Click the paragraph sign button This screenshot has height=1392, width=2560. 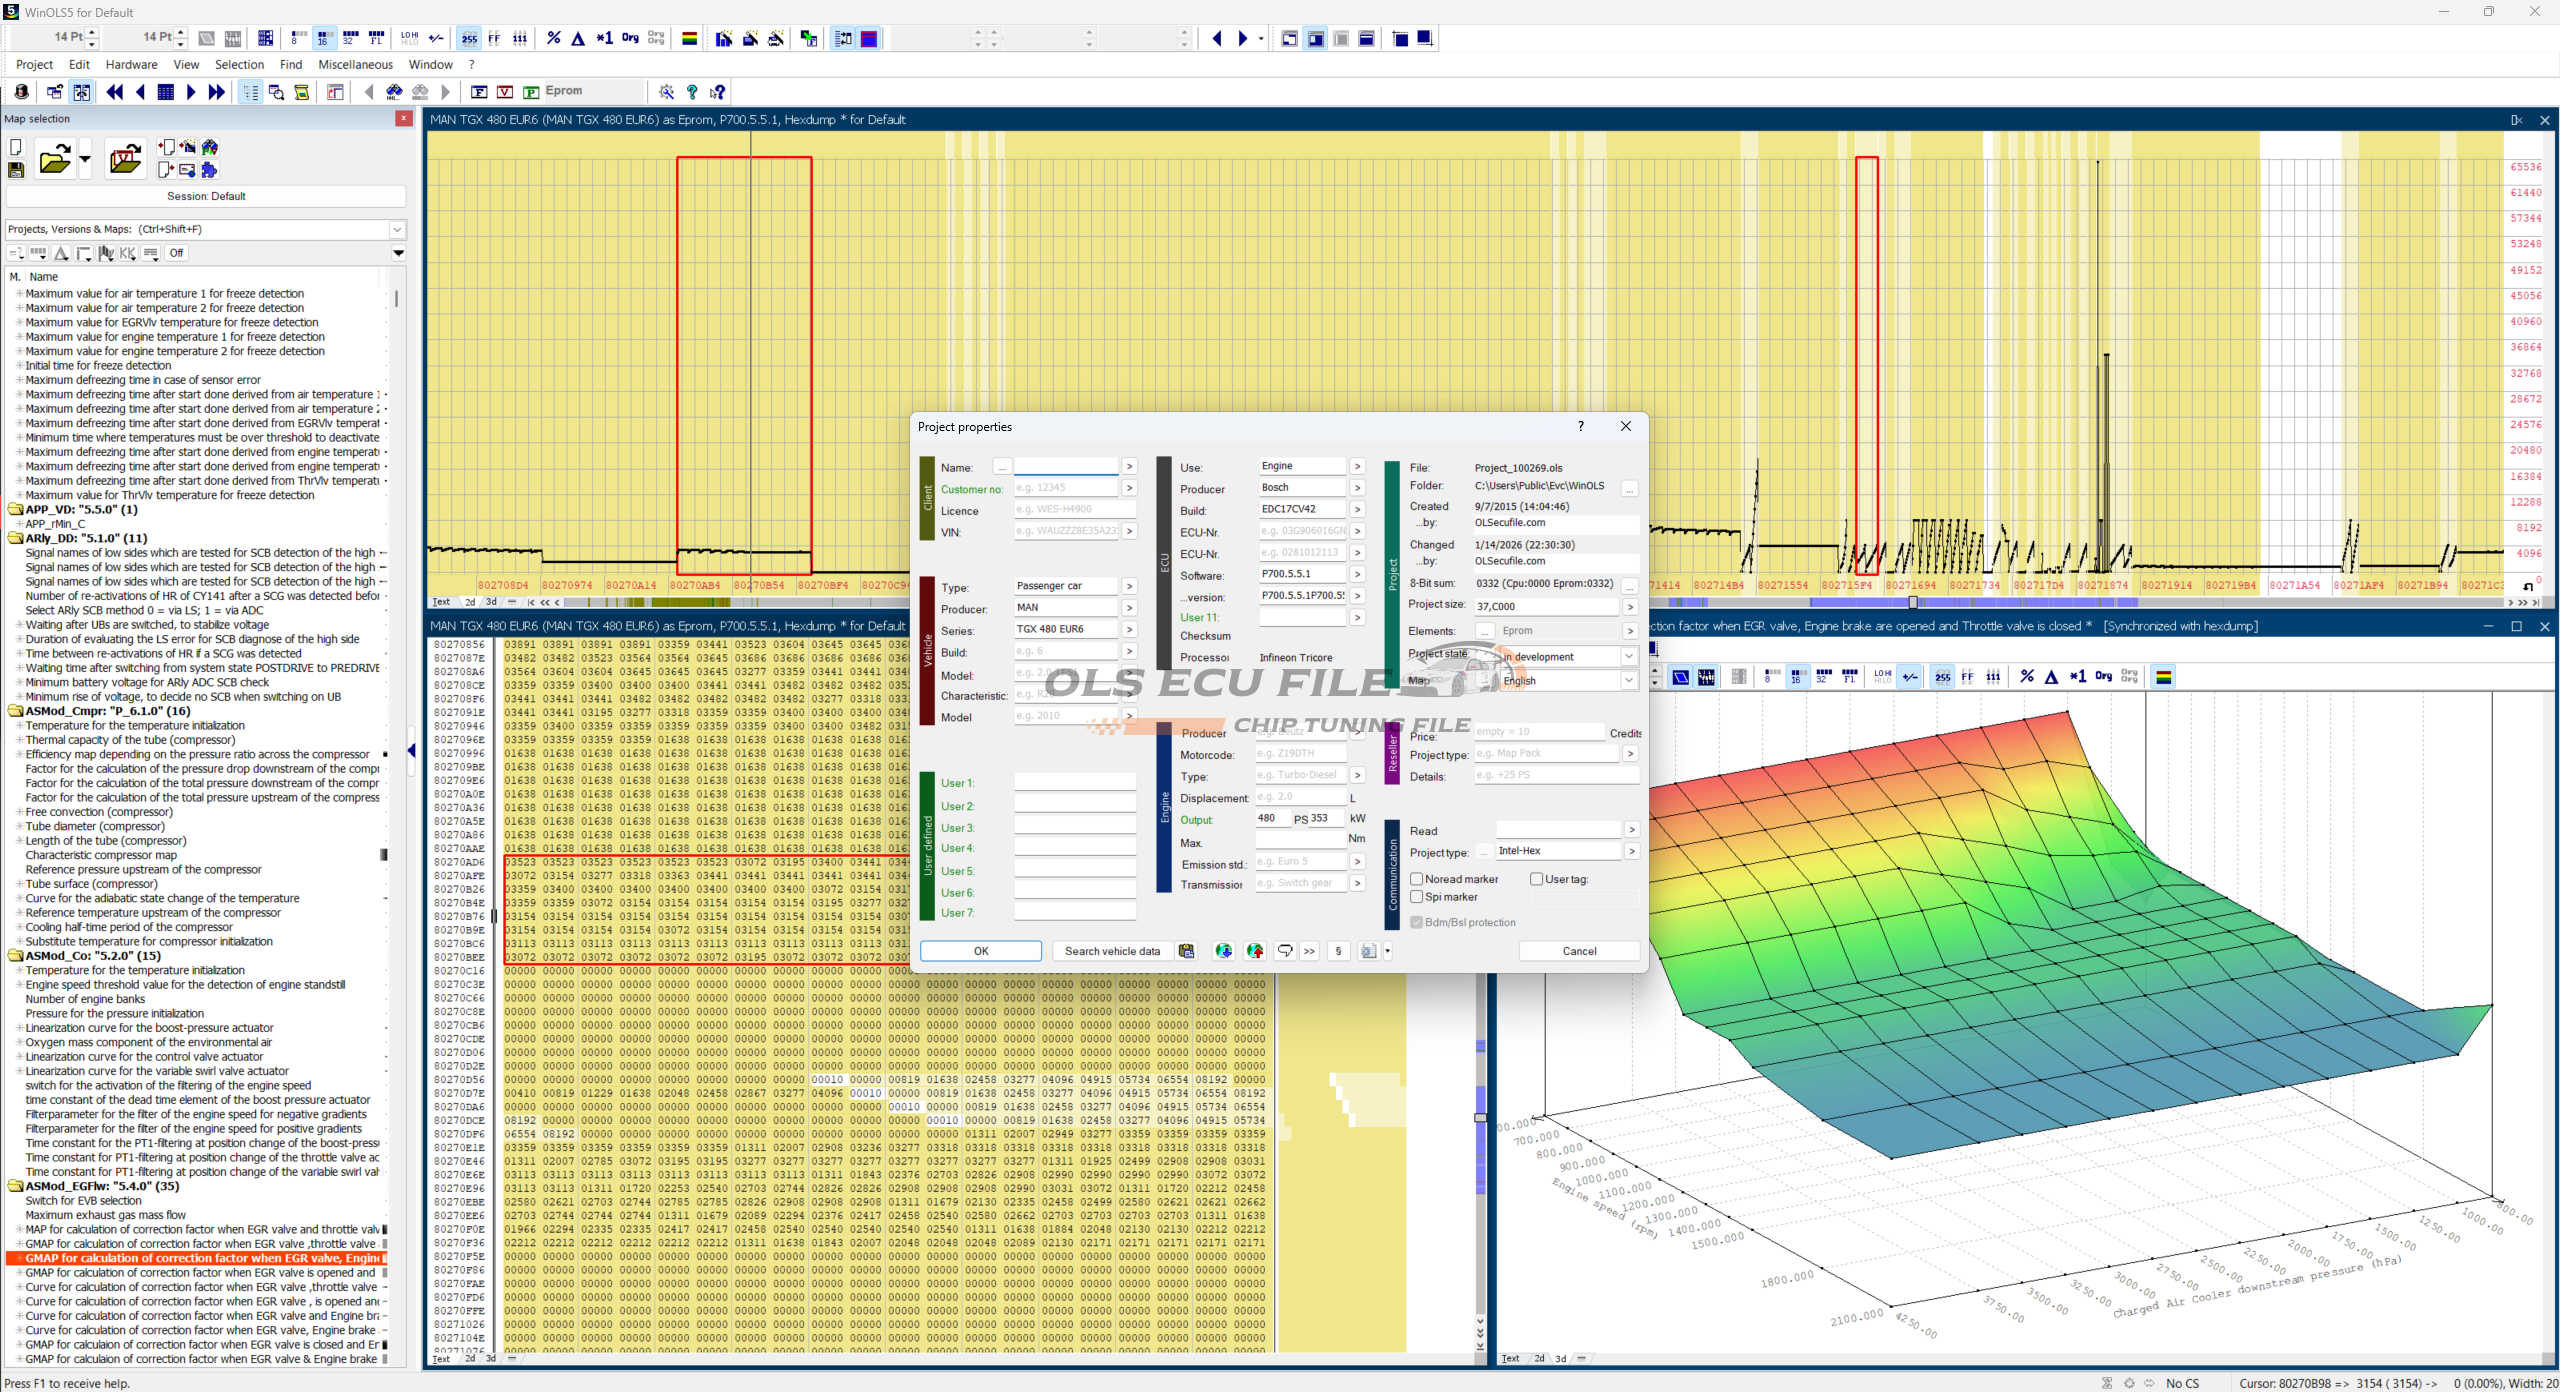click(1338, 951)
